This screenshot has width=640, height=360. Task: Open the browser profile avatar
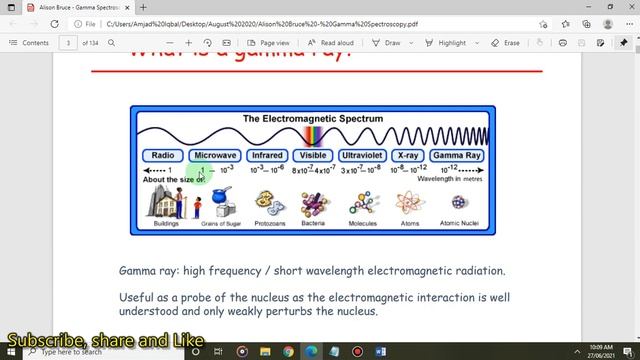pyautogui.click(x=608, y=24)
